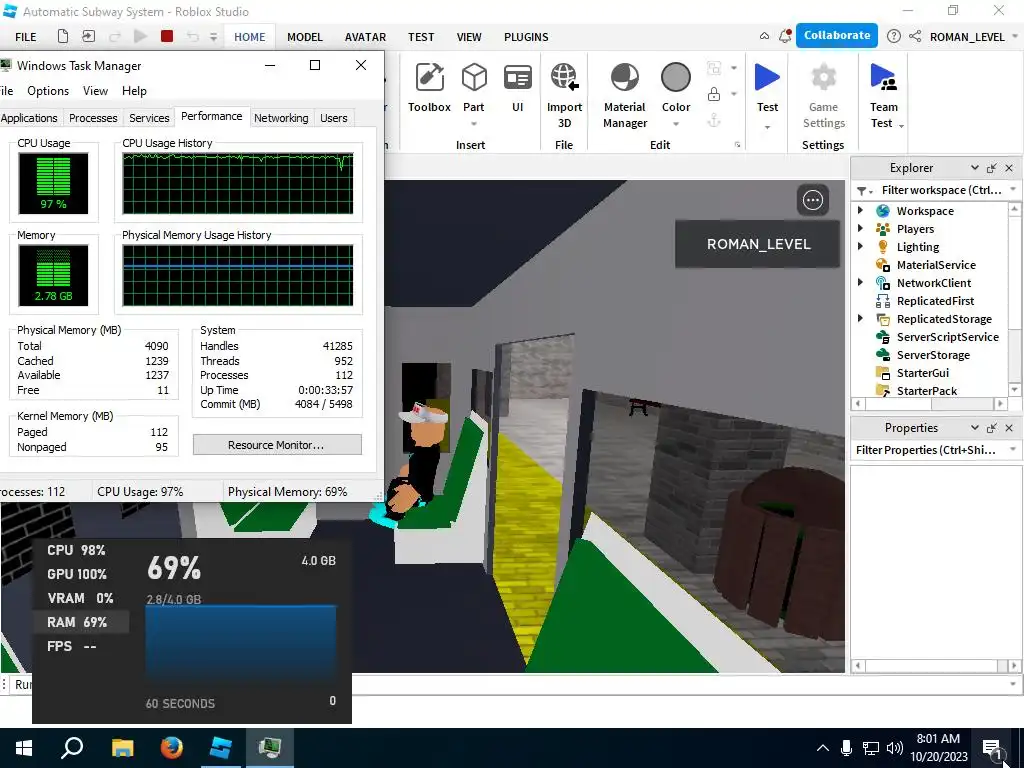Open Windows Start menu

[24, 747]
